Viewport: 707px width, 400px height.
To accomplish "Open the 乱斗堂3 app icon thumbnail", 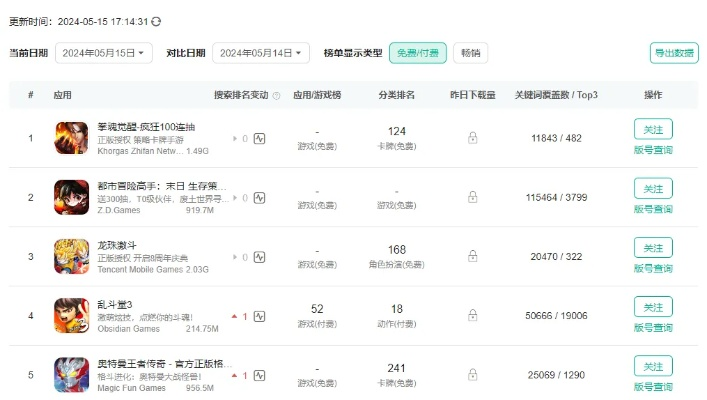I will pos(72,316).
